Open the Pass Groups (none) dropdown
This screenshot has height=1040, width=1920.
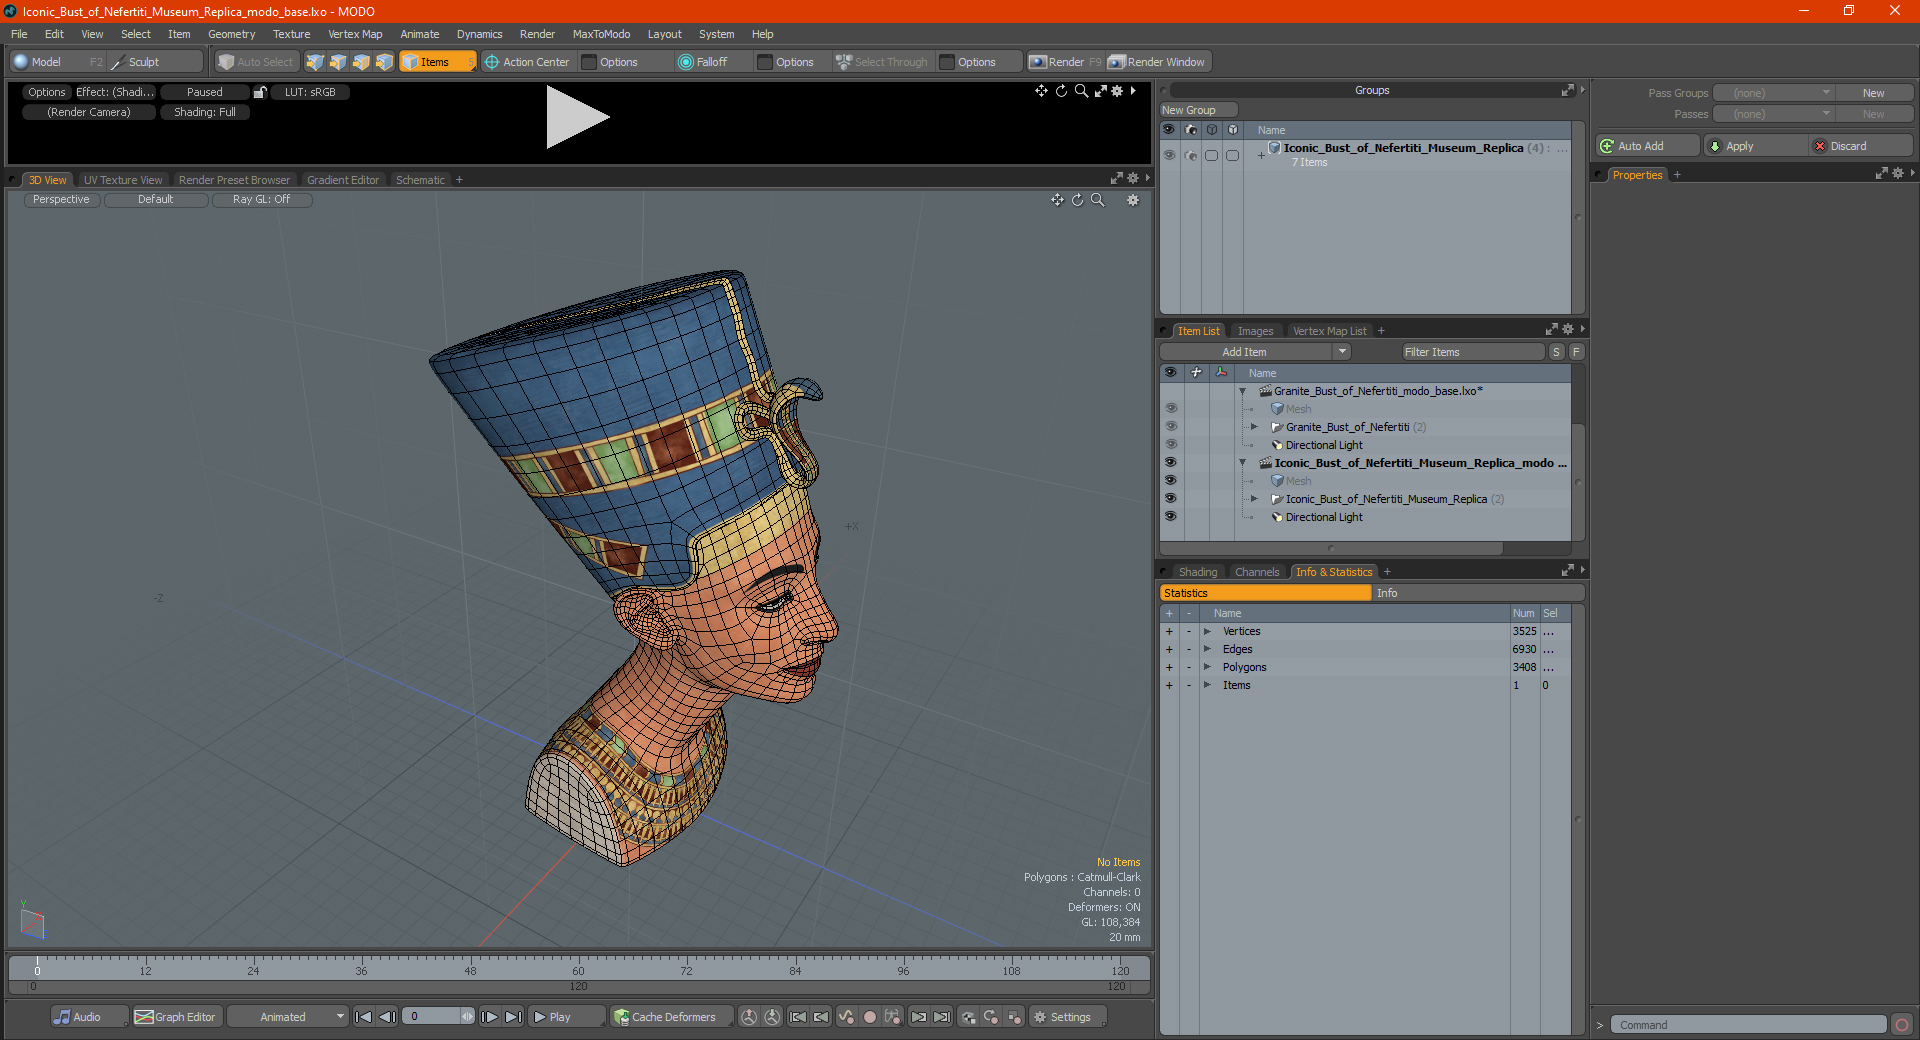click(1773, 93)
